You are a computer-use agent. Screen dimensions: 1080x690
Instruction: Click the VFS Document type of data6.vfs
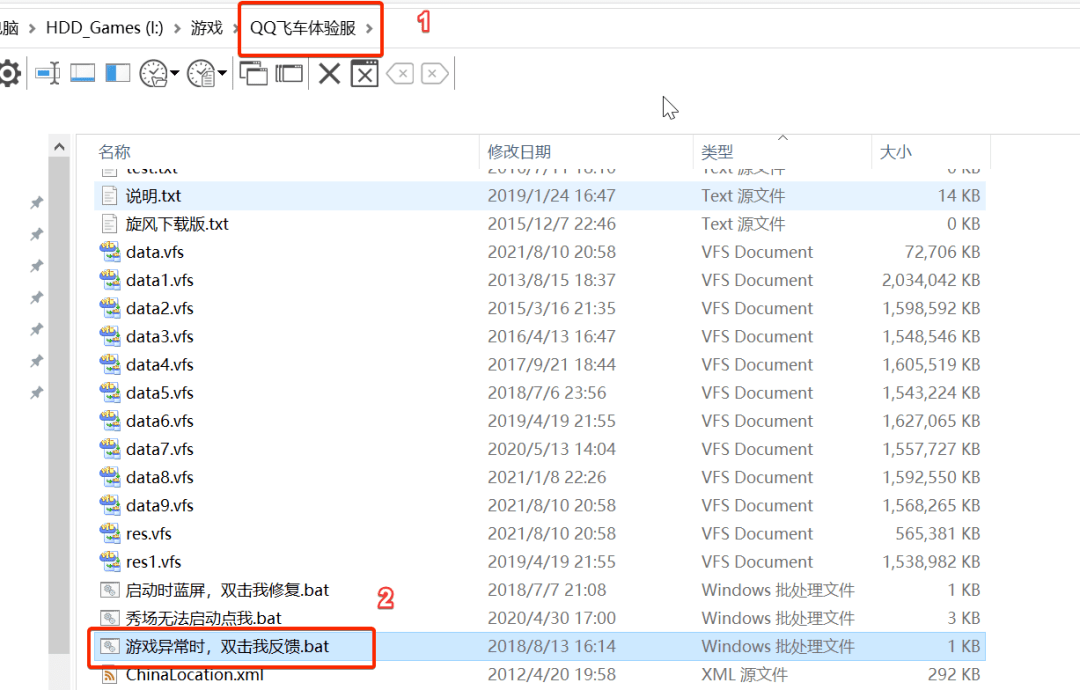tap(758, 421)
